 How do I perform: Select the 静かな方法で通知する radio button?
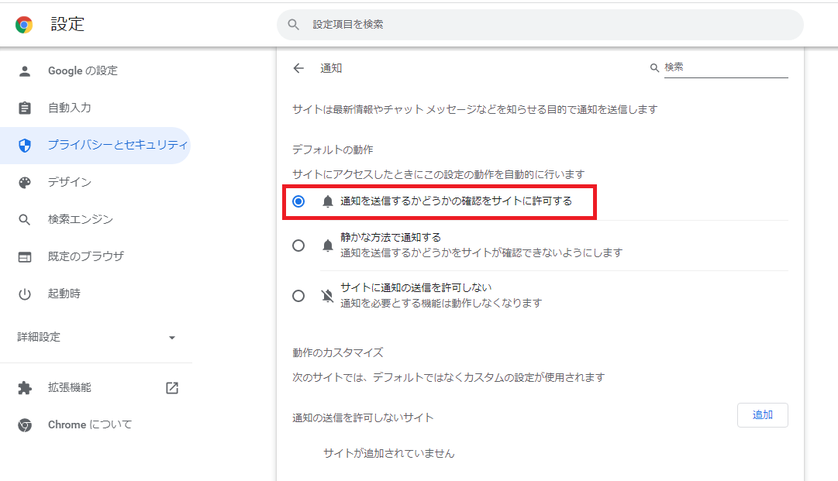(x=298, y=245)
